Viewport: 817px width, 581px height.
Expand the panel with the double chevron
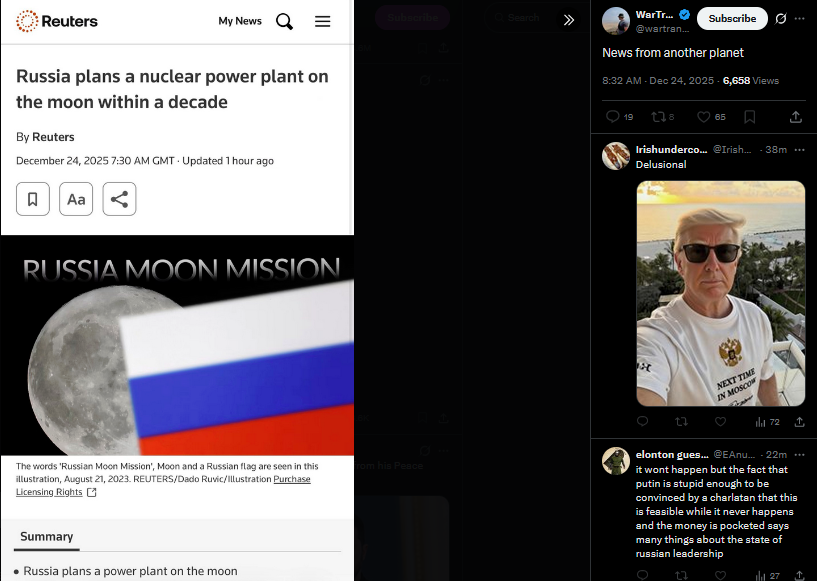pos(569,20)
